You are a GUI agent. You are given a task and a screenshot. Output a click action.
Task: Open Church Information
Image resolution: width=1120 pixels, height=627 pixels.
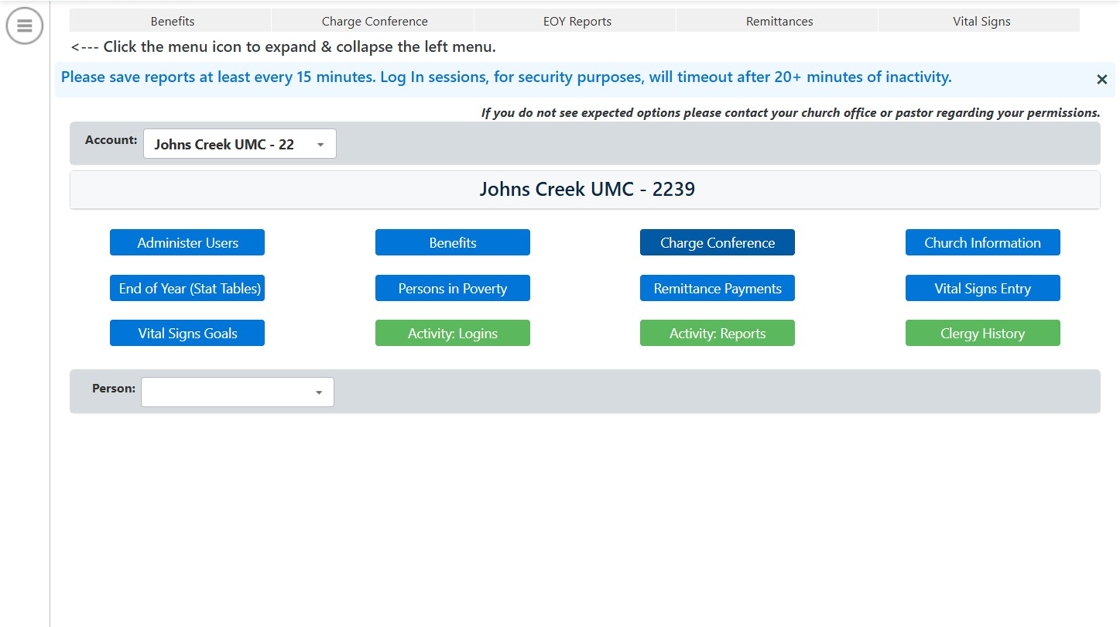[982, 243]
